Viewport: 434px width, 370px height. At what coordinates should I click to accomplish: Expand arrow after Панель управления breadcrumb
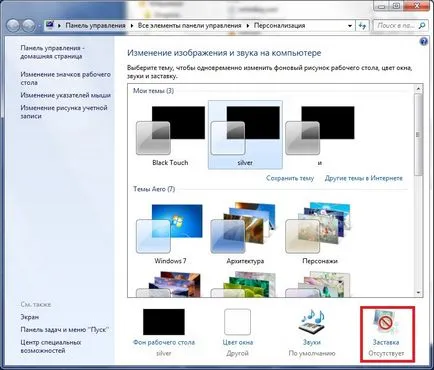pyautogui.click(x=132, y=26)
